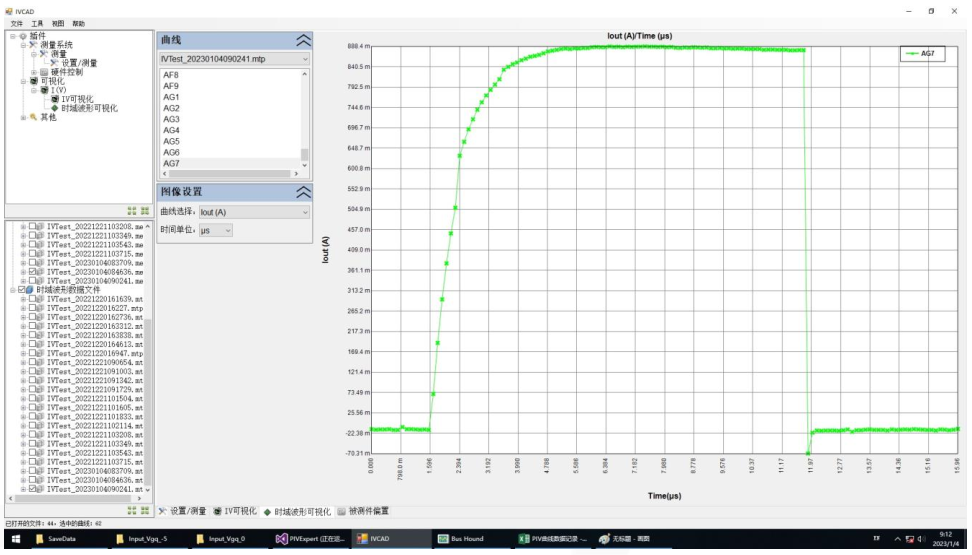
Task: Toggle checkbox for IVTest_20230104090241.mt waveform file
Action: click(33, 490)
